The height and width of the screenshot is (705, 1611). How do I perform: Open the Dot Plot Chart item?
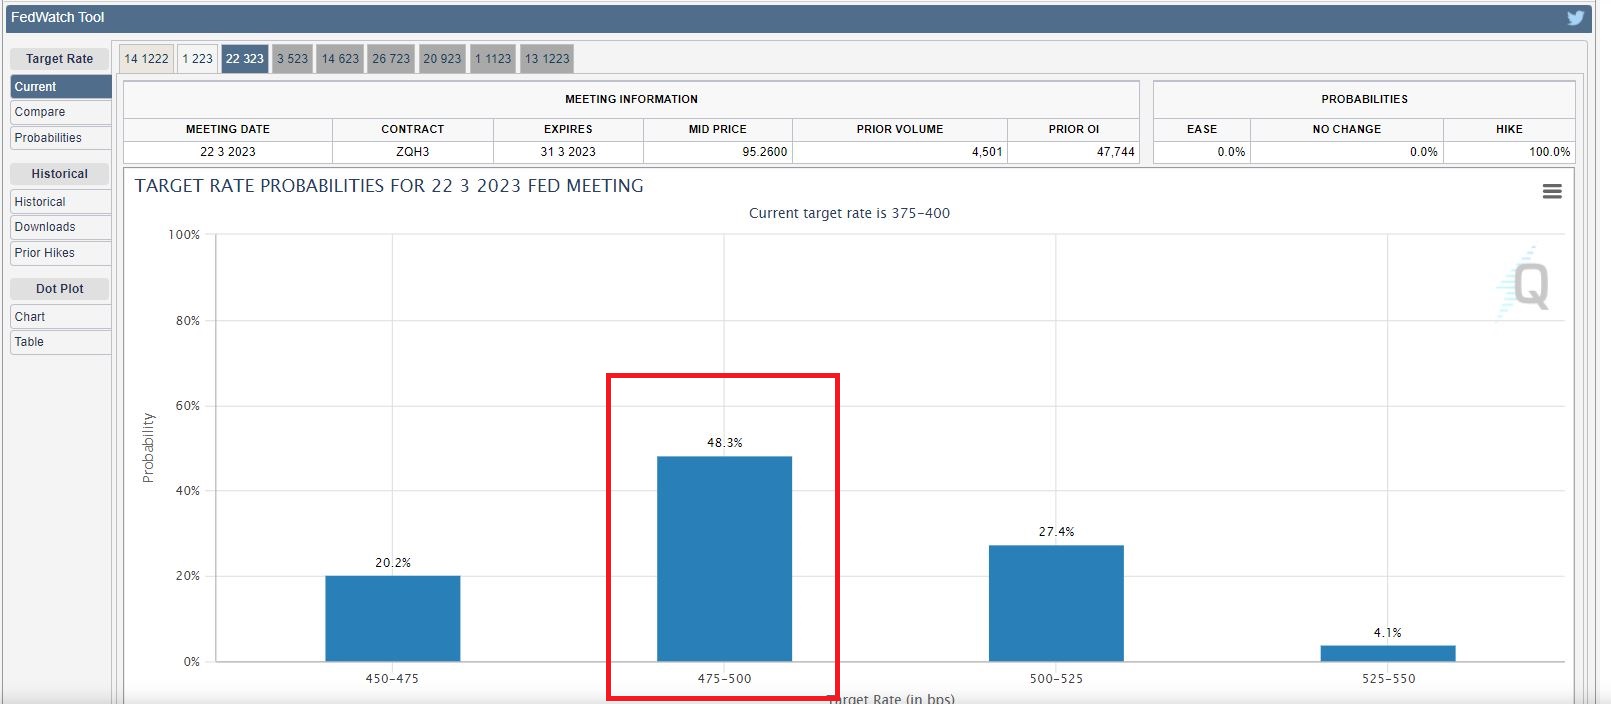pos(61,317)
